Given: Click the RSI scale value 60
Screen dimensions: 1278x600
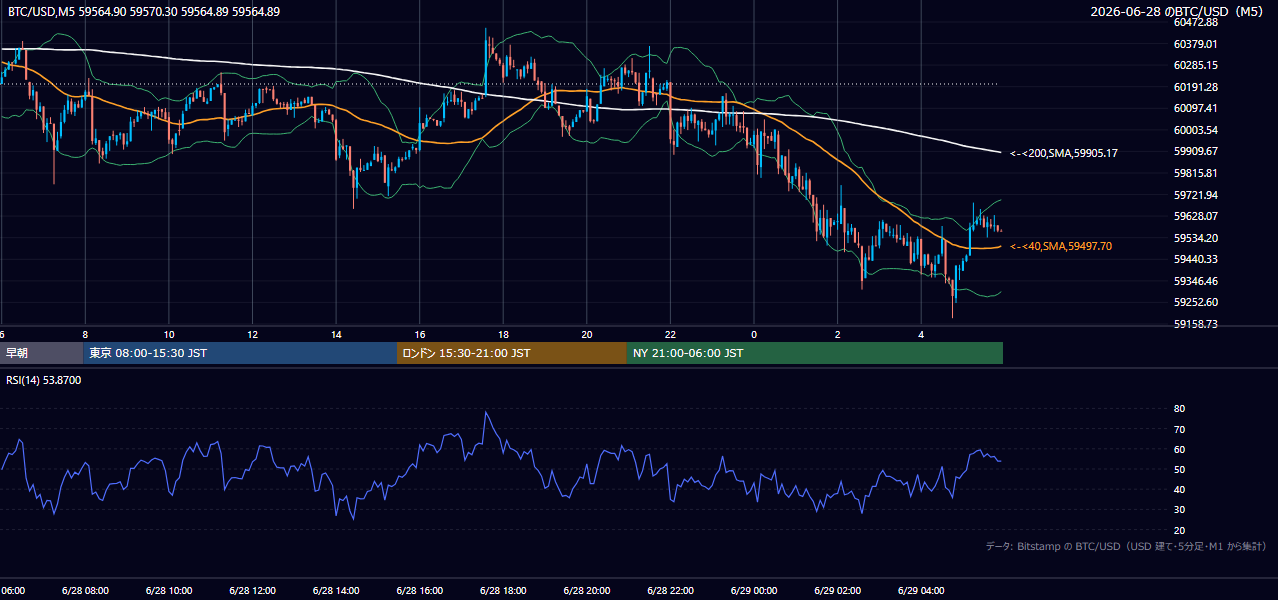Looking at the screenshot, I should 1179,449.
